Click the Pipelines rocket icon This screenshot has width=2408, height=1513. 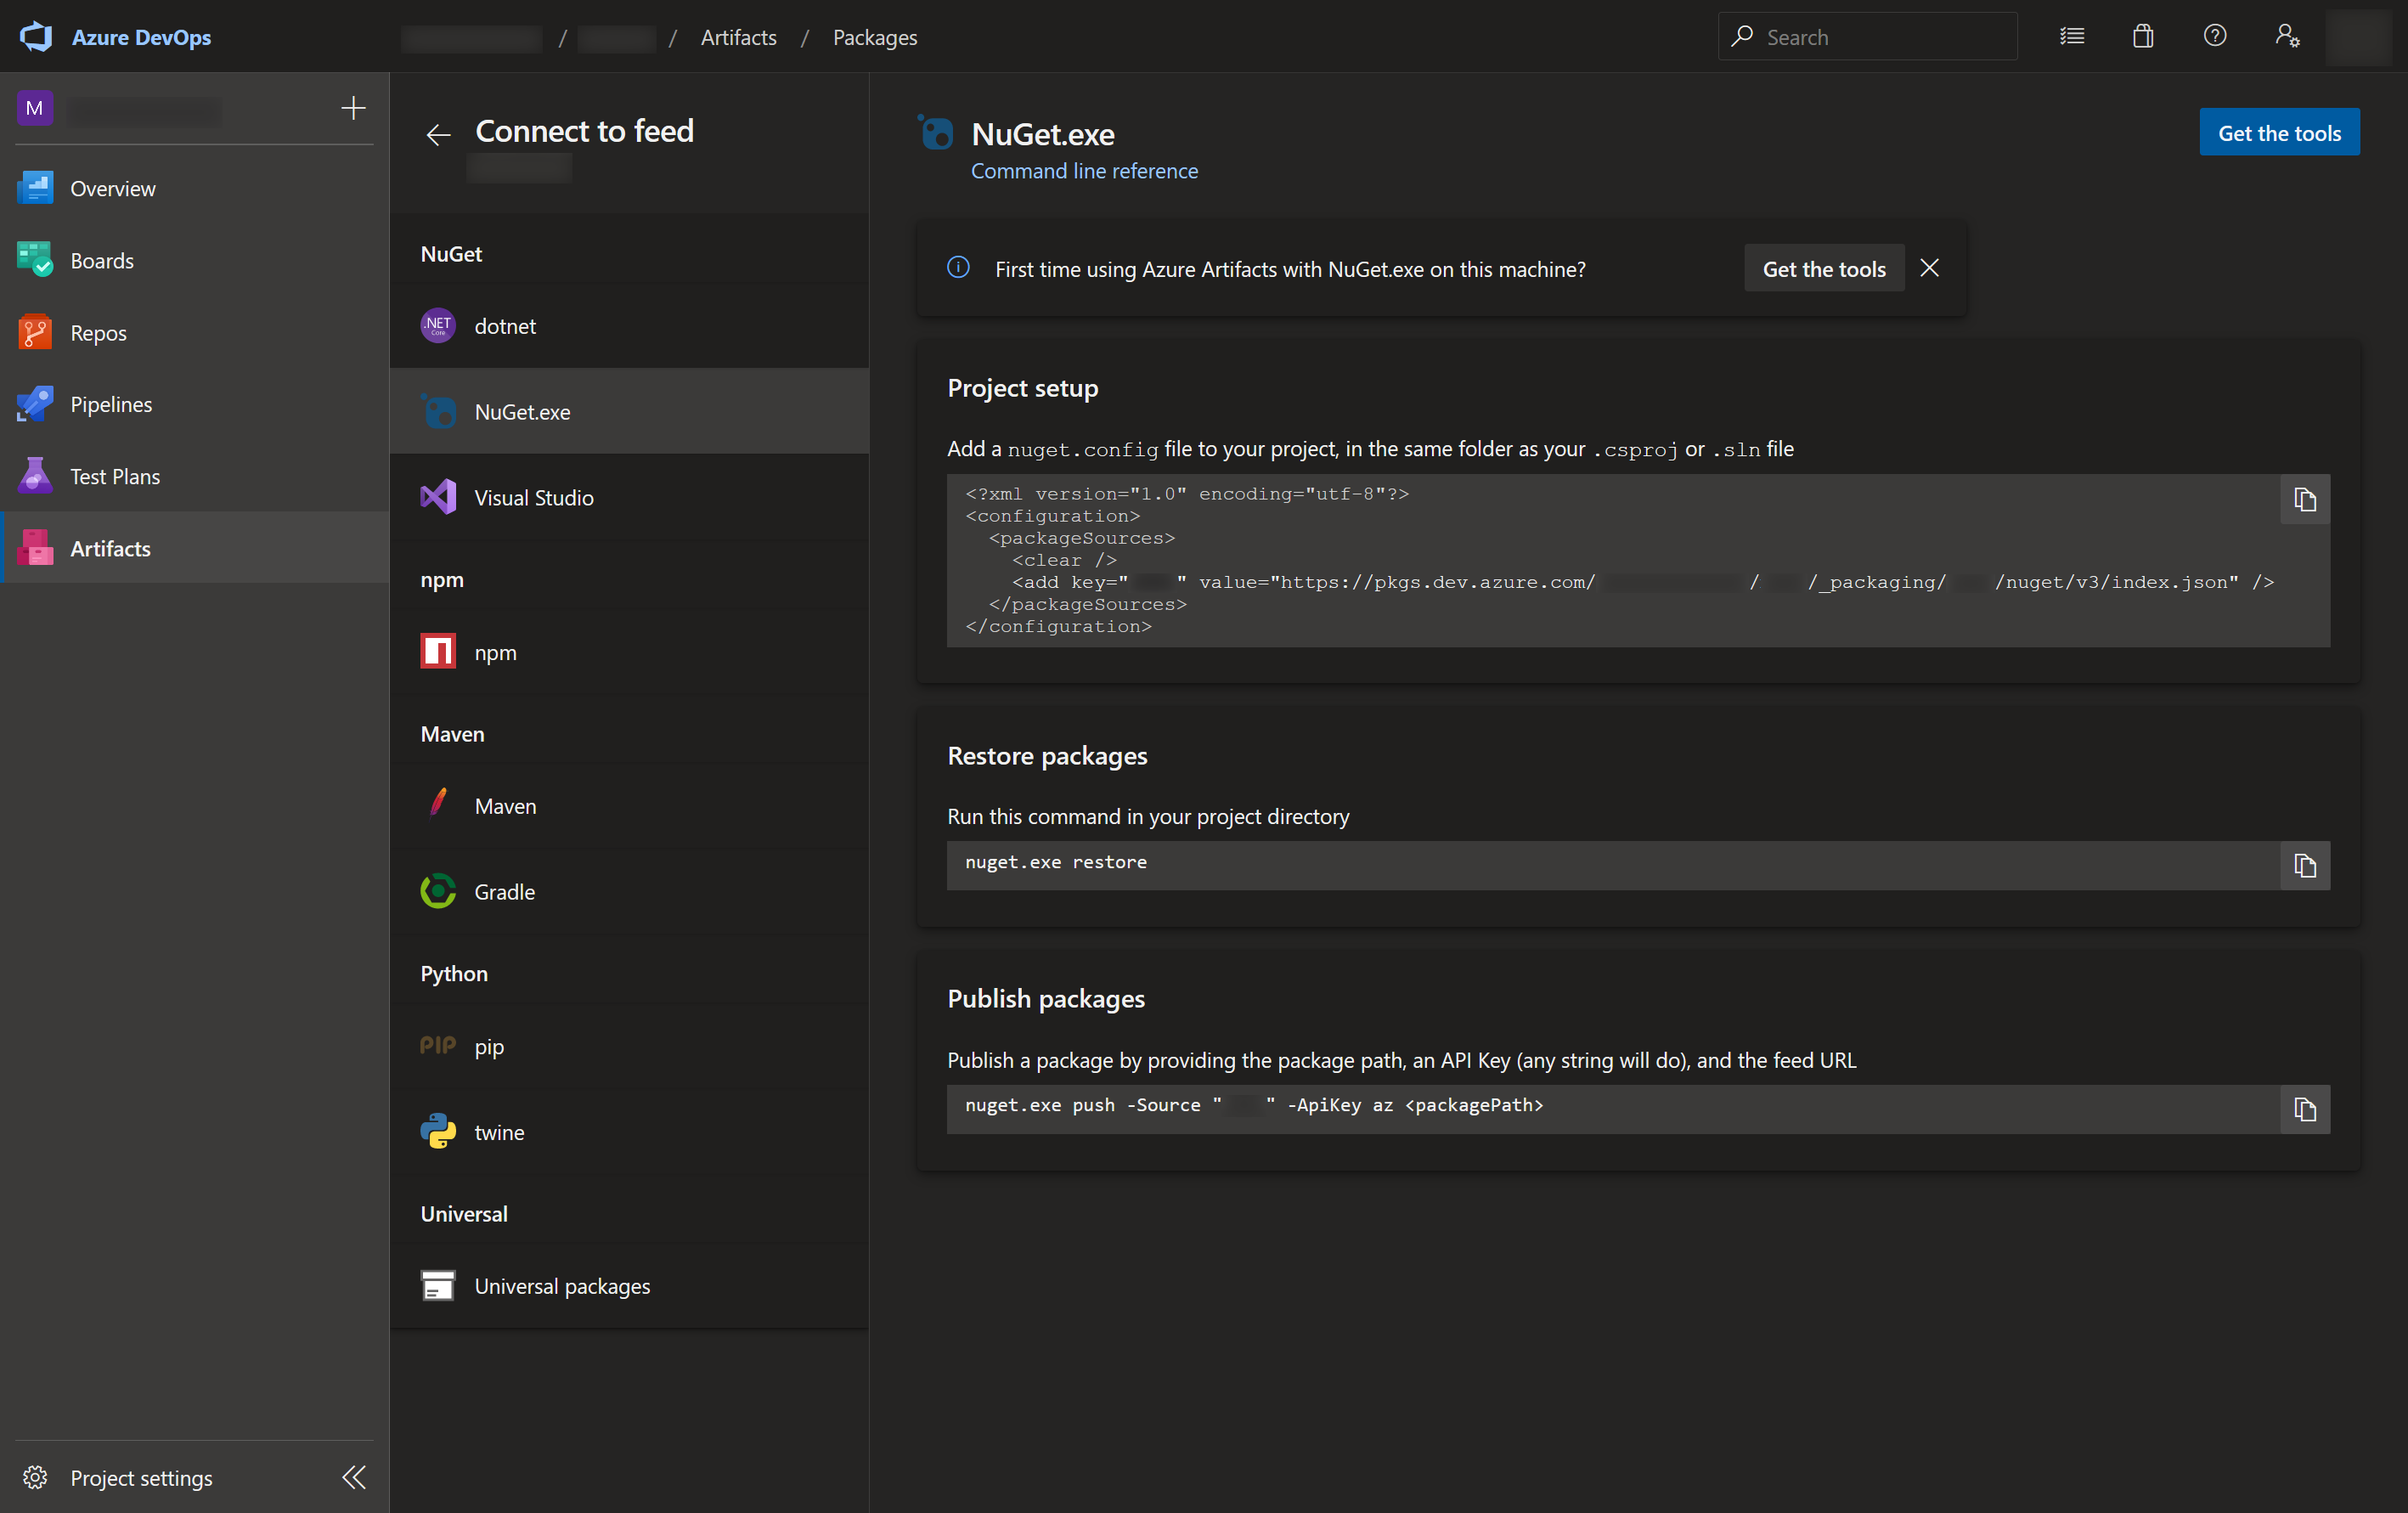pos(35,404)
